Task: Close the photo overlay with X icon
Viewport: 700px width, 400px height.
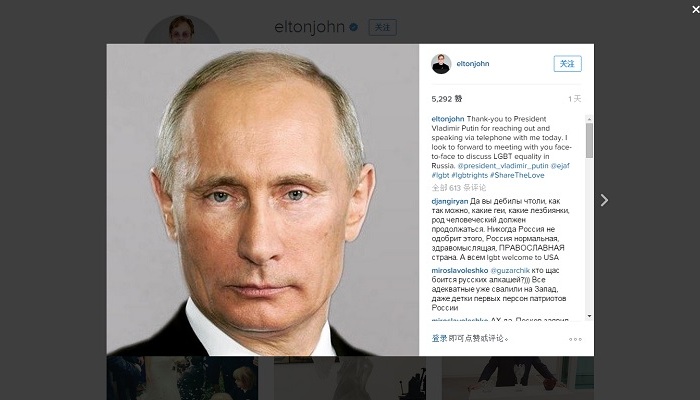Action: (696, 9)
